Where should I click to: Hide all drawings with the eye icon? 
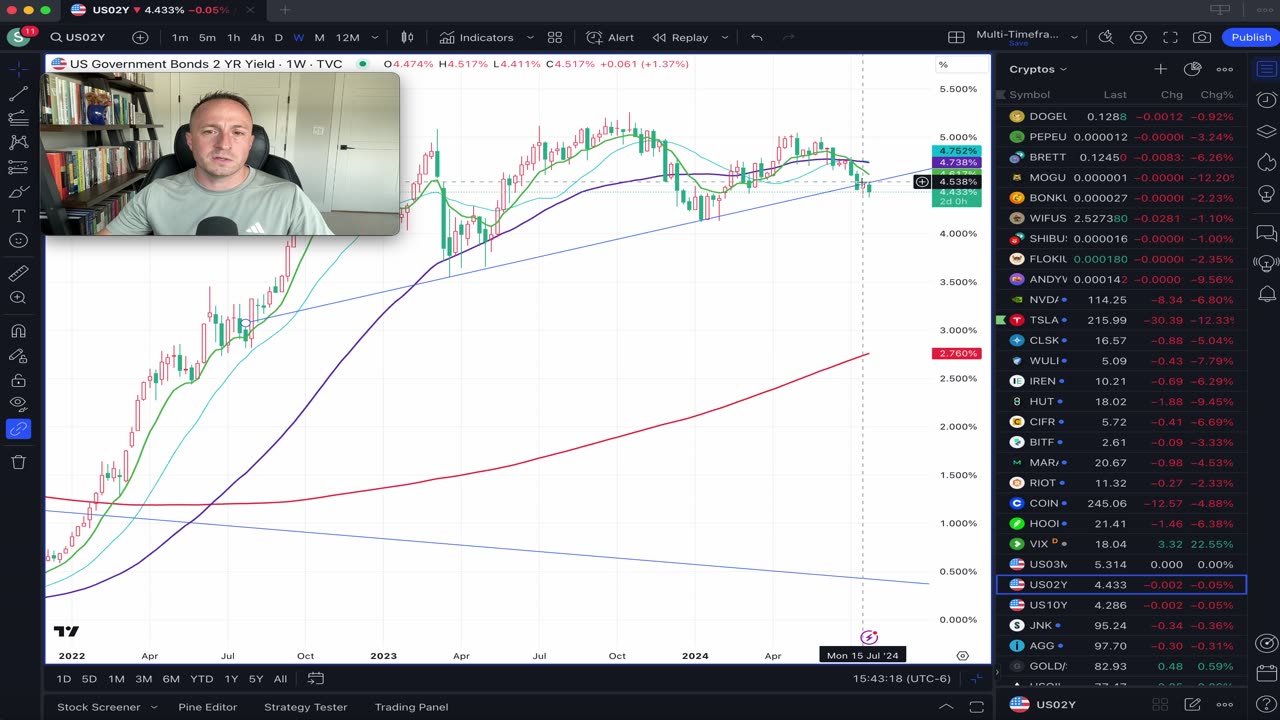coord(18,404)
